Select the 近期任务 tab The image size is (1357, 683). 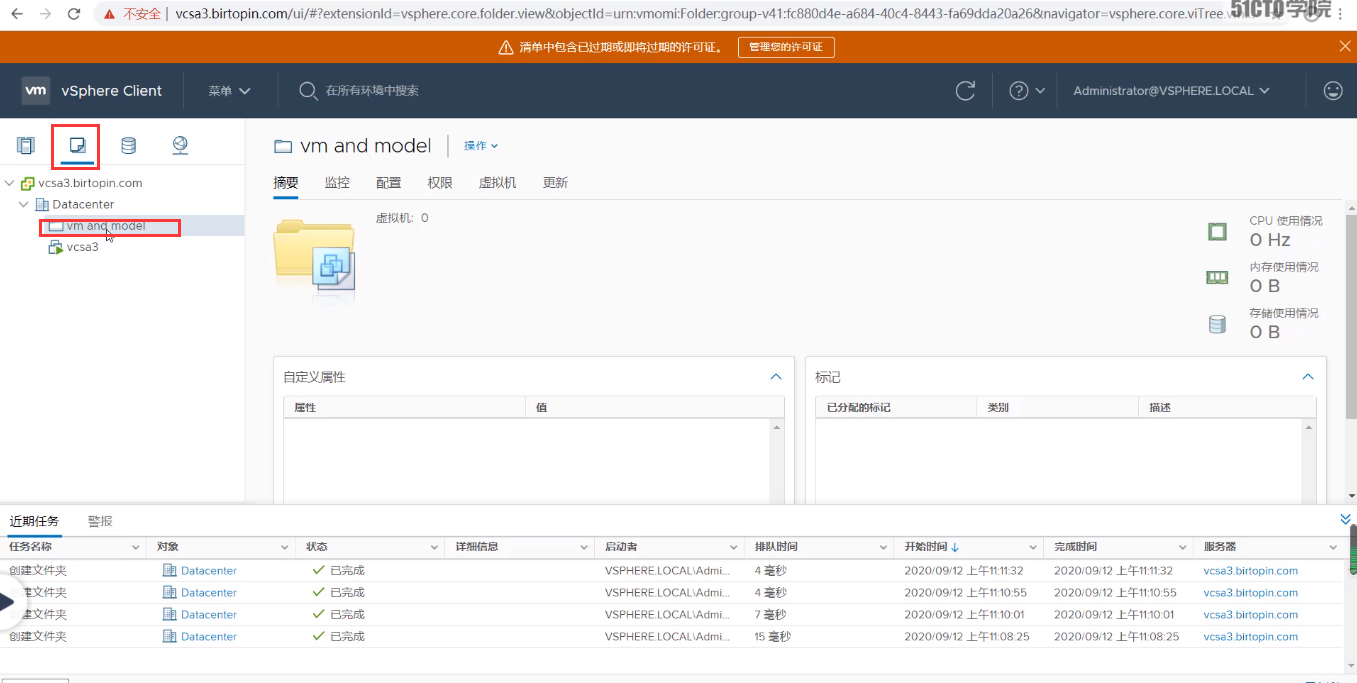[x=34, y=521]
